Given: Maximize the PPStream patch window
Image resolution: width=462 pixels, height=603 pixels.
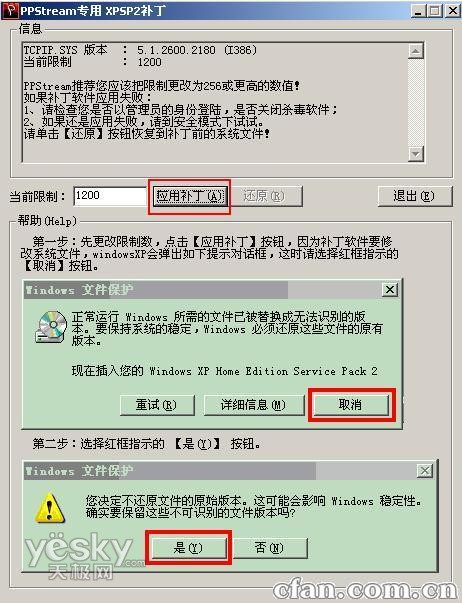Looking at the screenshot, I should 435,10.
